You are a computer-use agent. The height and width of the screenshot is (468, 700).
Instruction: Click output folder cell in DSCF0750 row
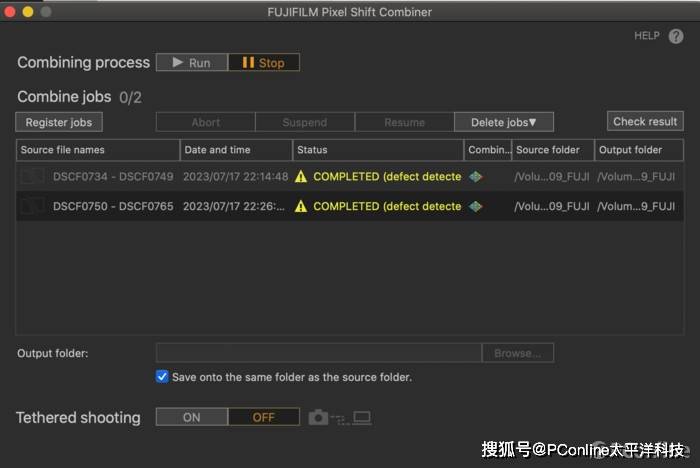[x=636, y=206]
